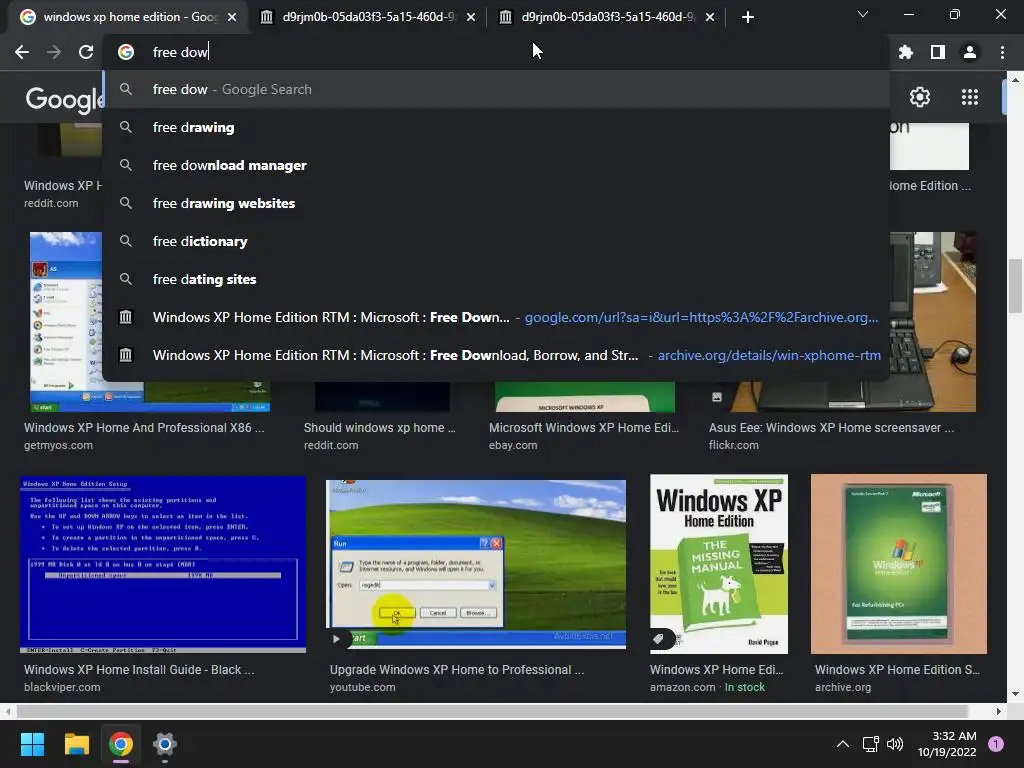Viewport: 1024px width, 768px height.
Task: Click the horizontal scrollbar at page bottom
Action: [x=492, y=711]
